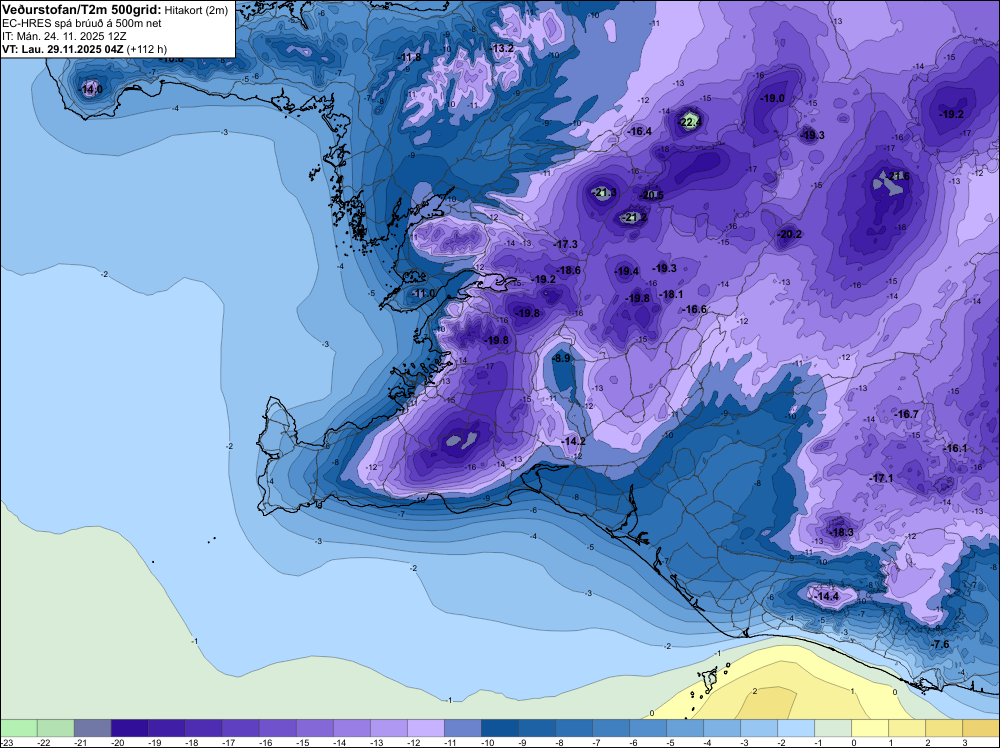Screen dimensions: 1000x748
Task: Pick the dark blue -10 legend swatch
Action: tap(499, 728)
